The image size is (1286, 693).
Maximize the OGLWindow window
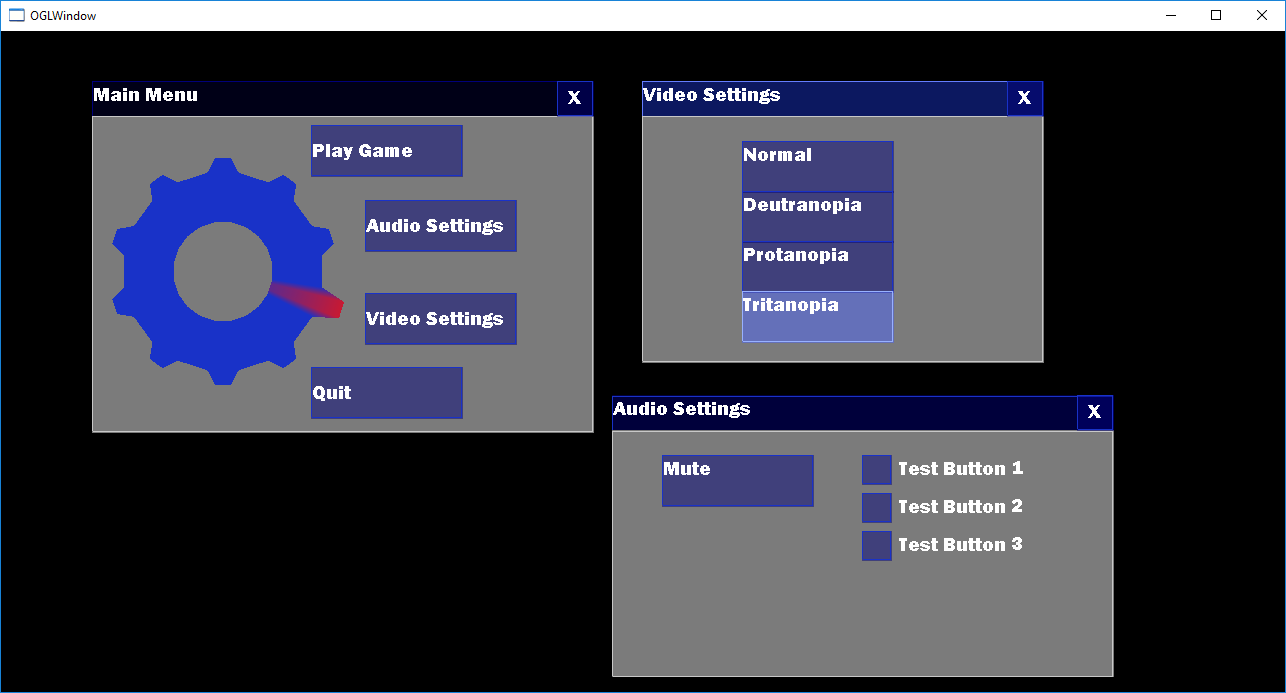point(1216,15)
